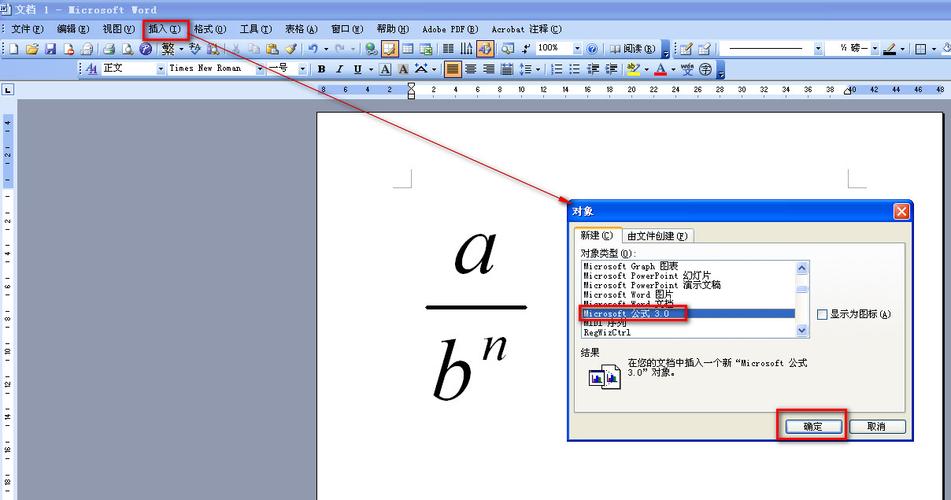The width and height of the screenshot is (951, 500).
Task: Toggle the Tables and Borders toolbar button
Action: 389,49
